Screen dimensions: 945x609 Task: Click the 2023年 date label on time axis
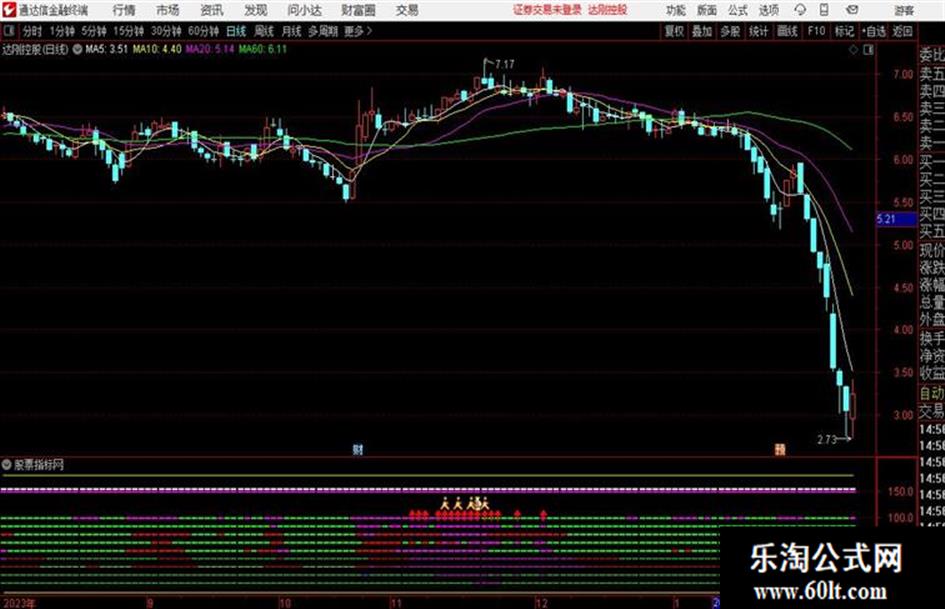click(20, 603)
